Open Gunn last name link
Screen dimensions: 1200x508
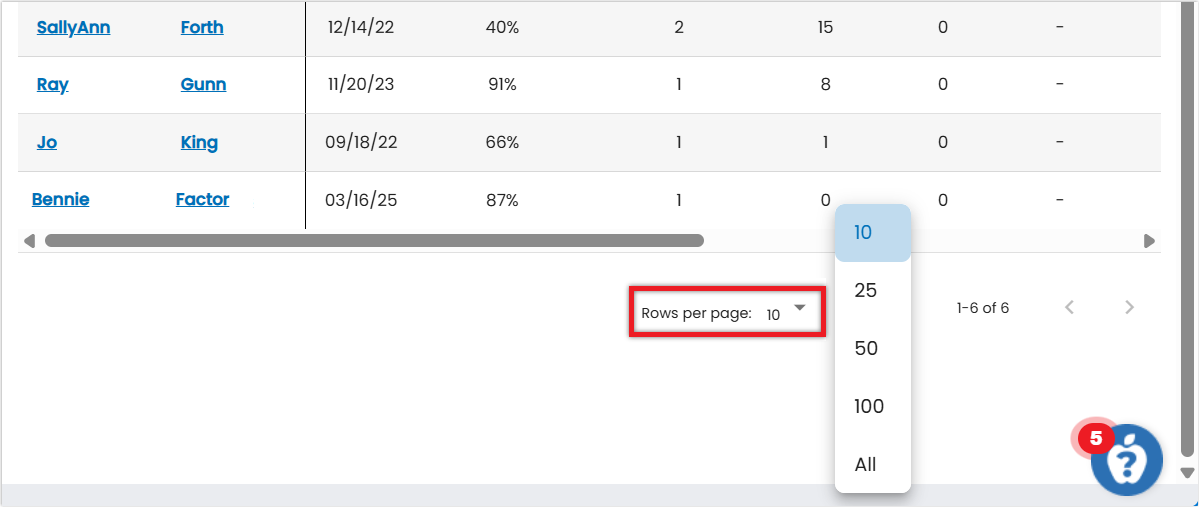203,85
